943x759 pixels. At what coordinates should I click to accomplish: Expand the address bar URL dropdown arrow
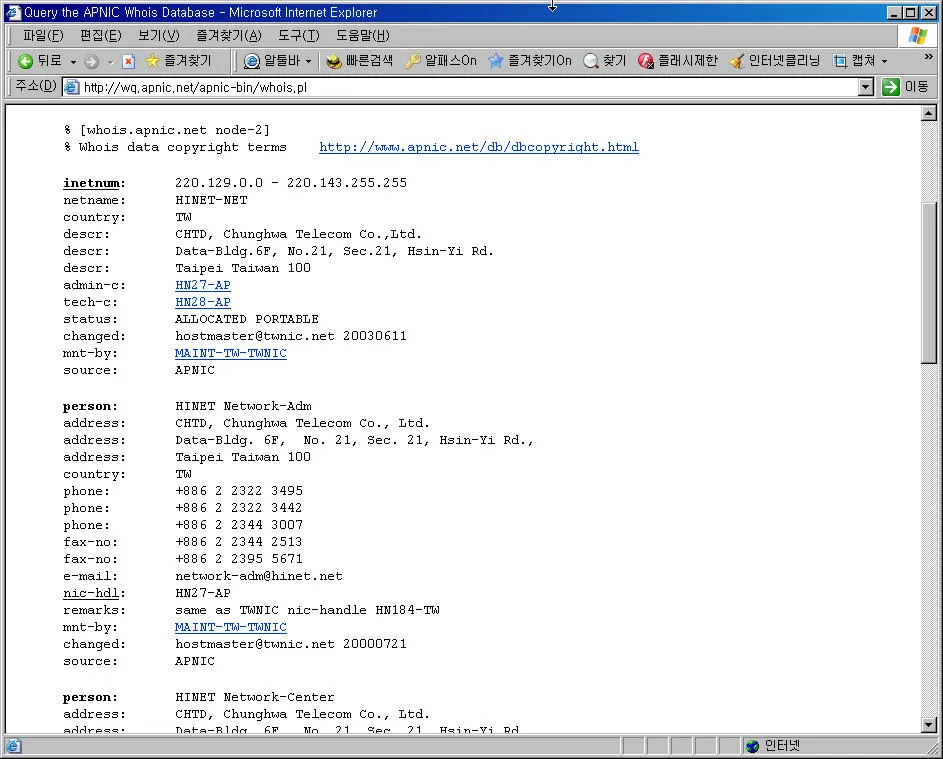(x=866, y=87)
